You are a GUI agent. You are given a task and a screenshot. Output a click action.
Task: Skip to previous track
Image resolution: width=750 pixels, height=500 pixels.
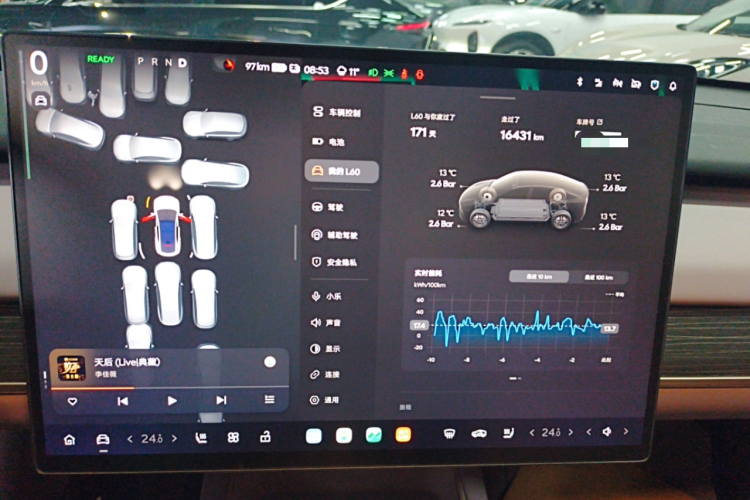point(123,401)
